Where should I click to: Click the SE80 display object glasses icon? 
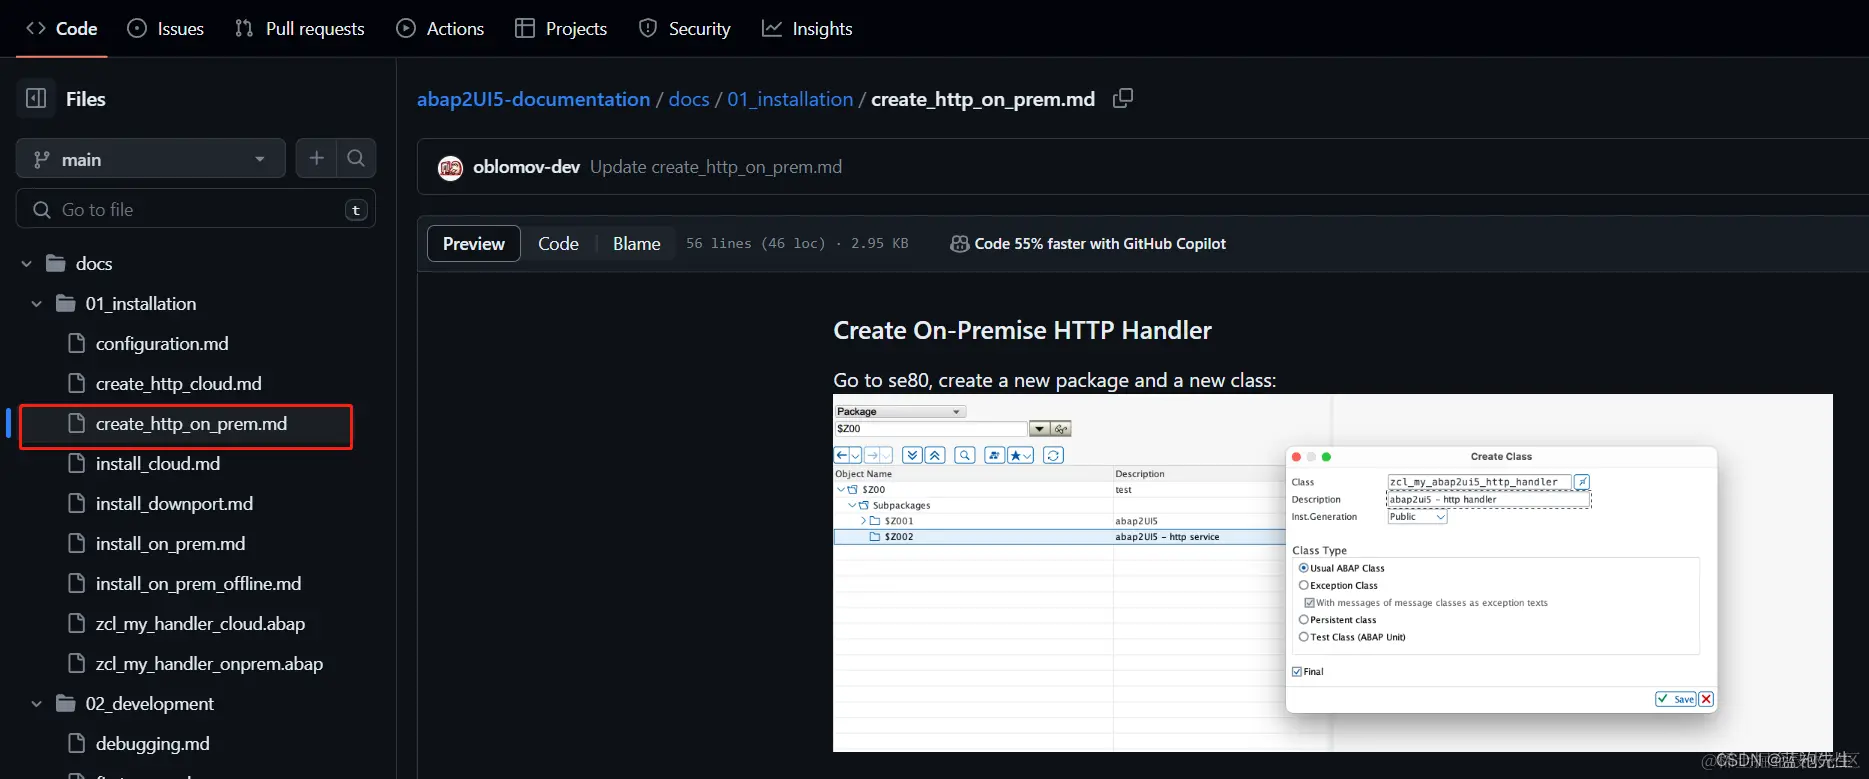pyautogui.click(x=1061, y=428)
